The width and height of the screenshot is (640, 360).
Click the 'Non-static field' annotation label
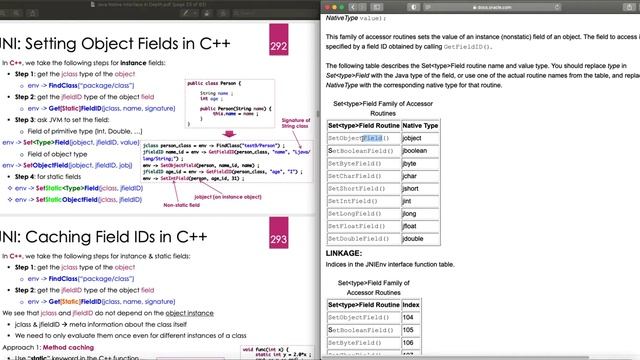(x=182, y=205)
